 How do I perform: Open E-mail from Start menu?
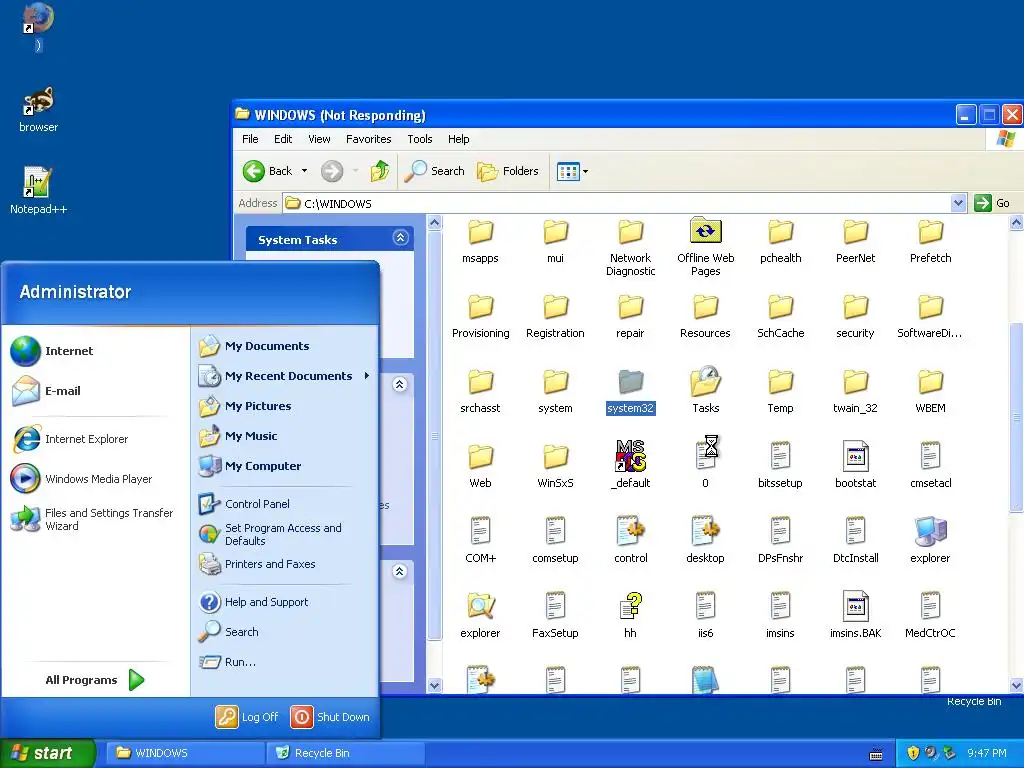point(46,391)
